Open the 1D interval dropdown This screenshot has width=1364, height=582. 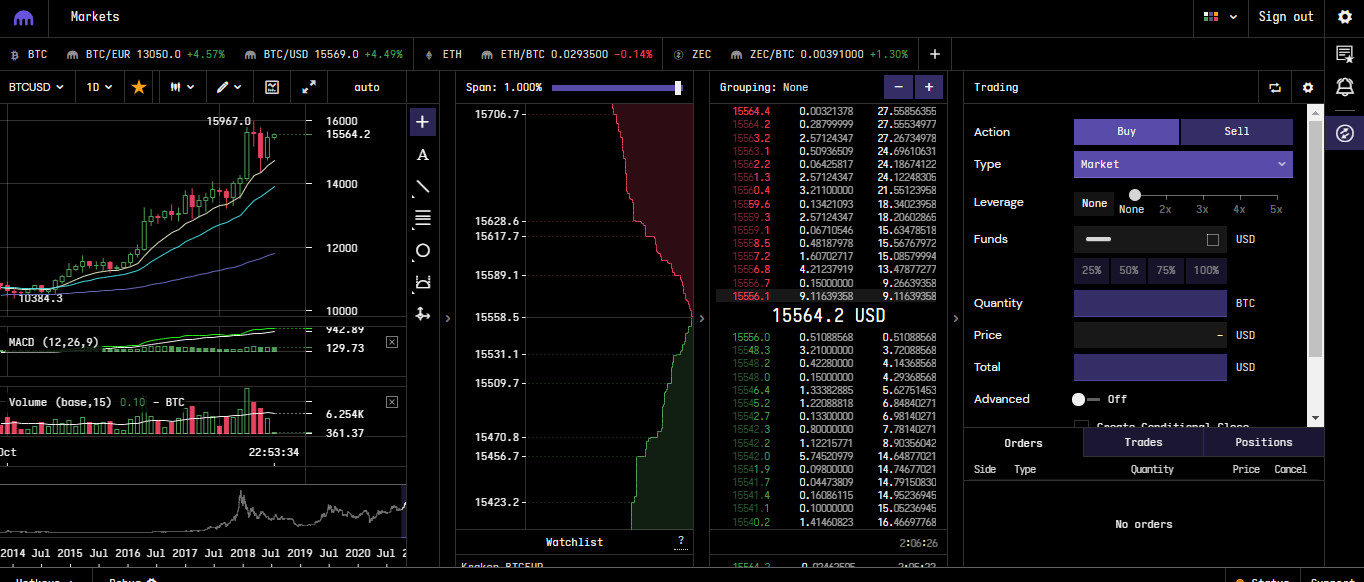pos(99,87)
